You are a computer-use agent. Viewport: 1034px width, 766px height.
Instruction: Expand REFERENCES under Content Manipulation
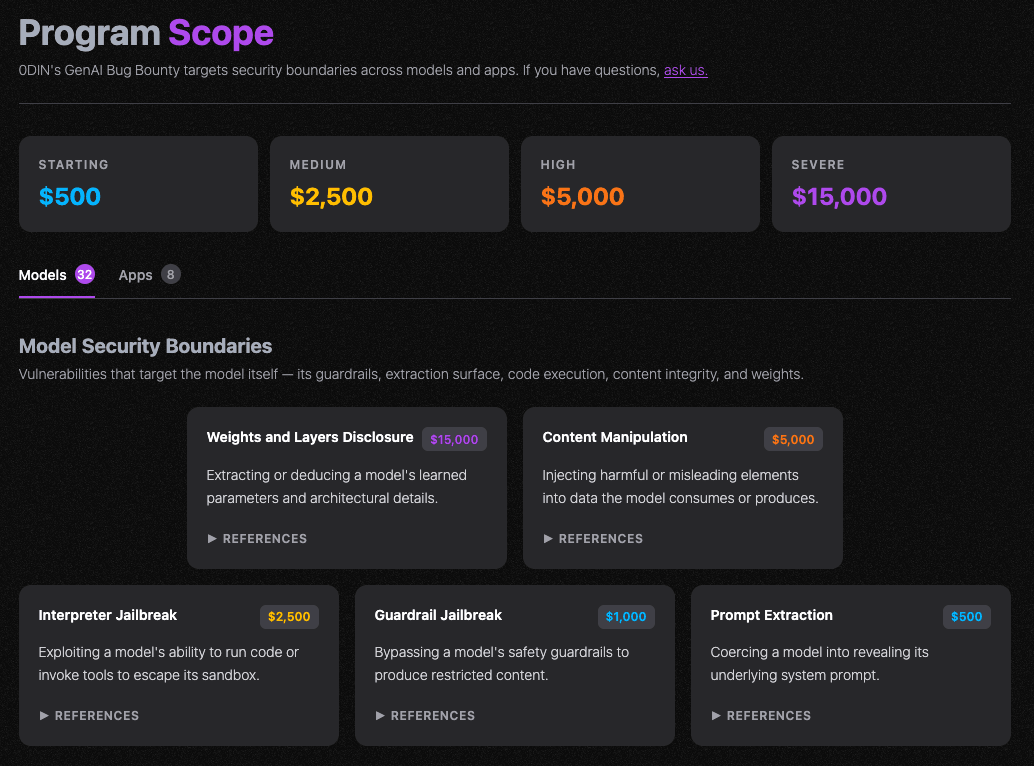593,538
